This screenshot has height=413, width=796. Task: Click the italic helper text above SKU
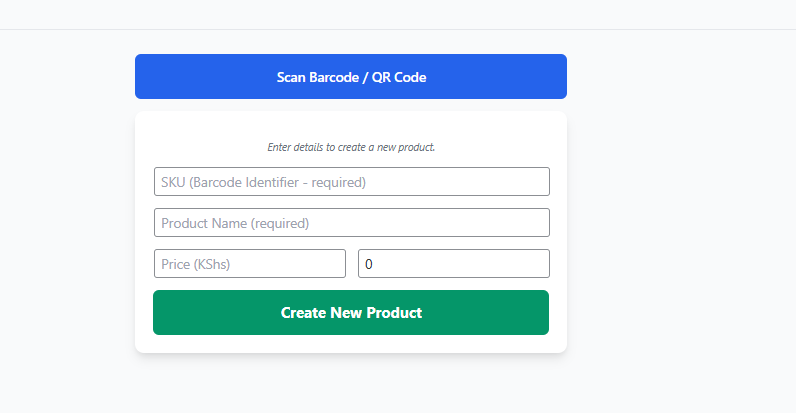pos(351,147)
